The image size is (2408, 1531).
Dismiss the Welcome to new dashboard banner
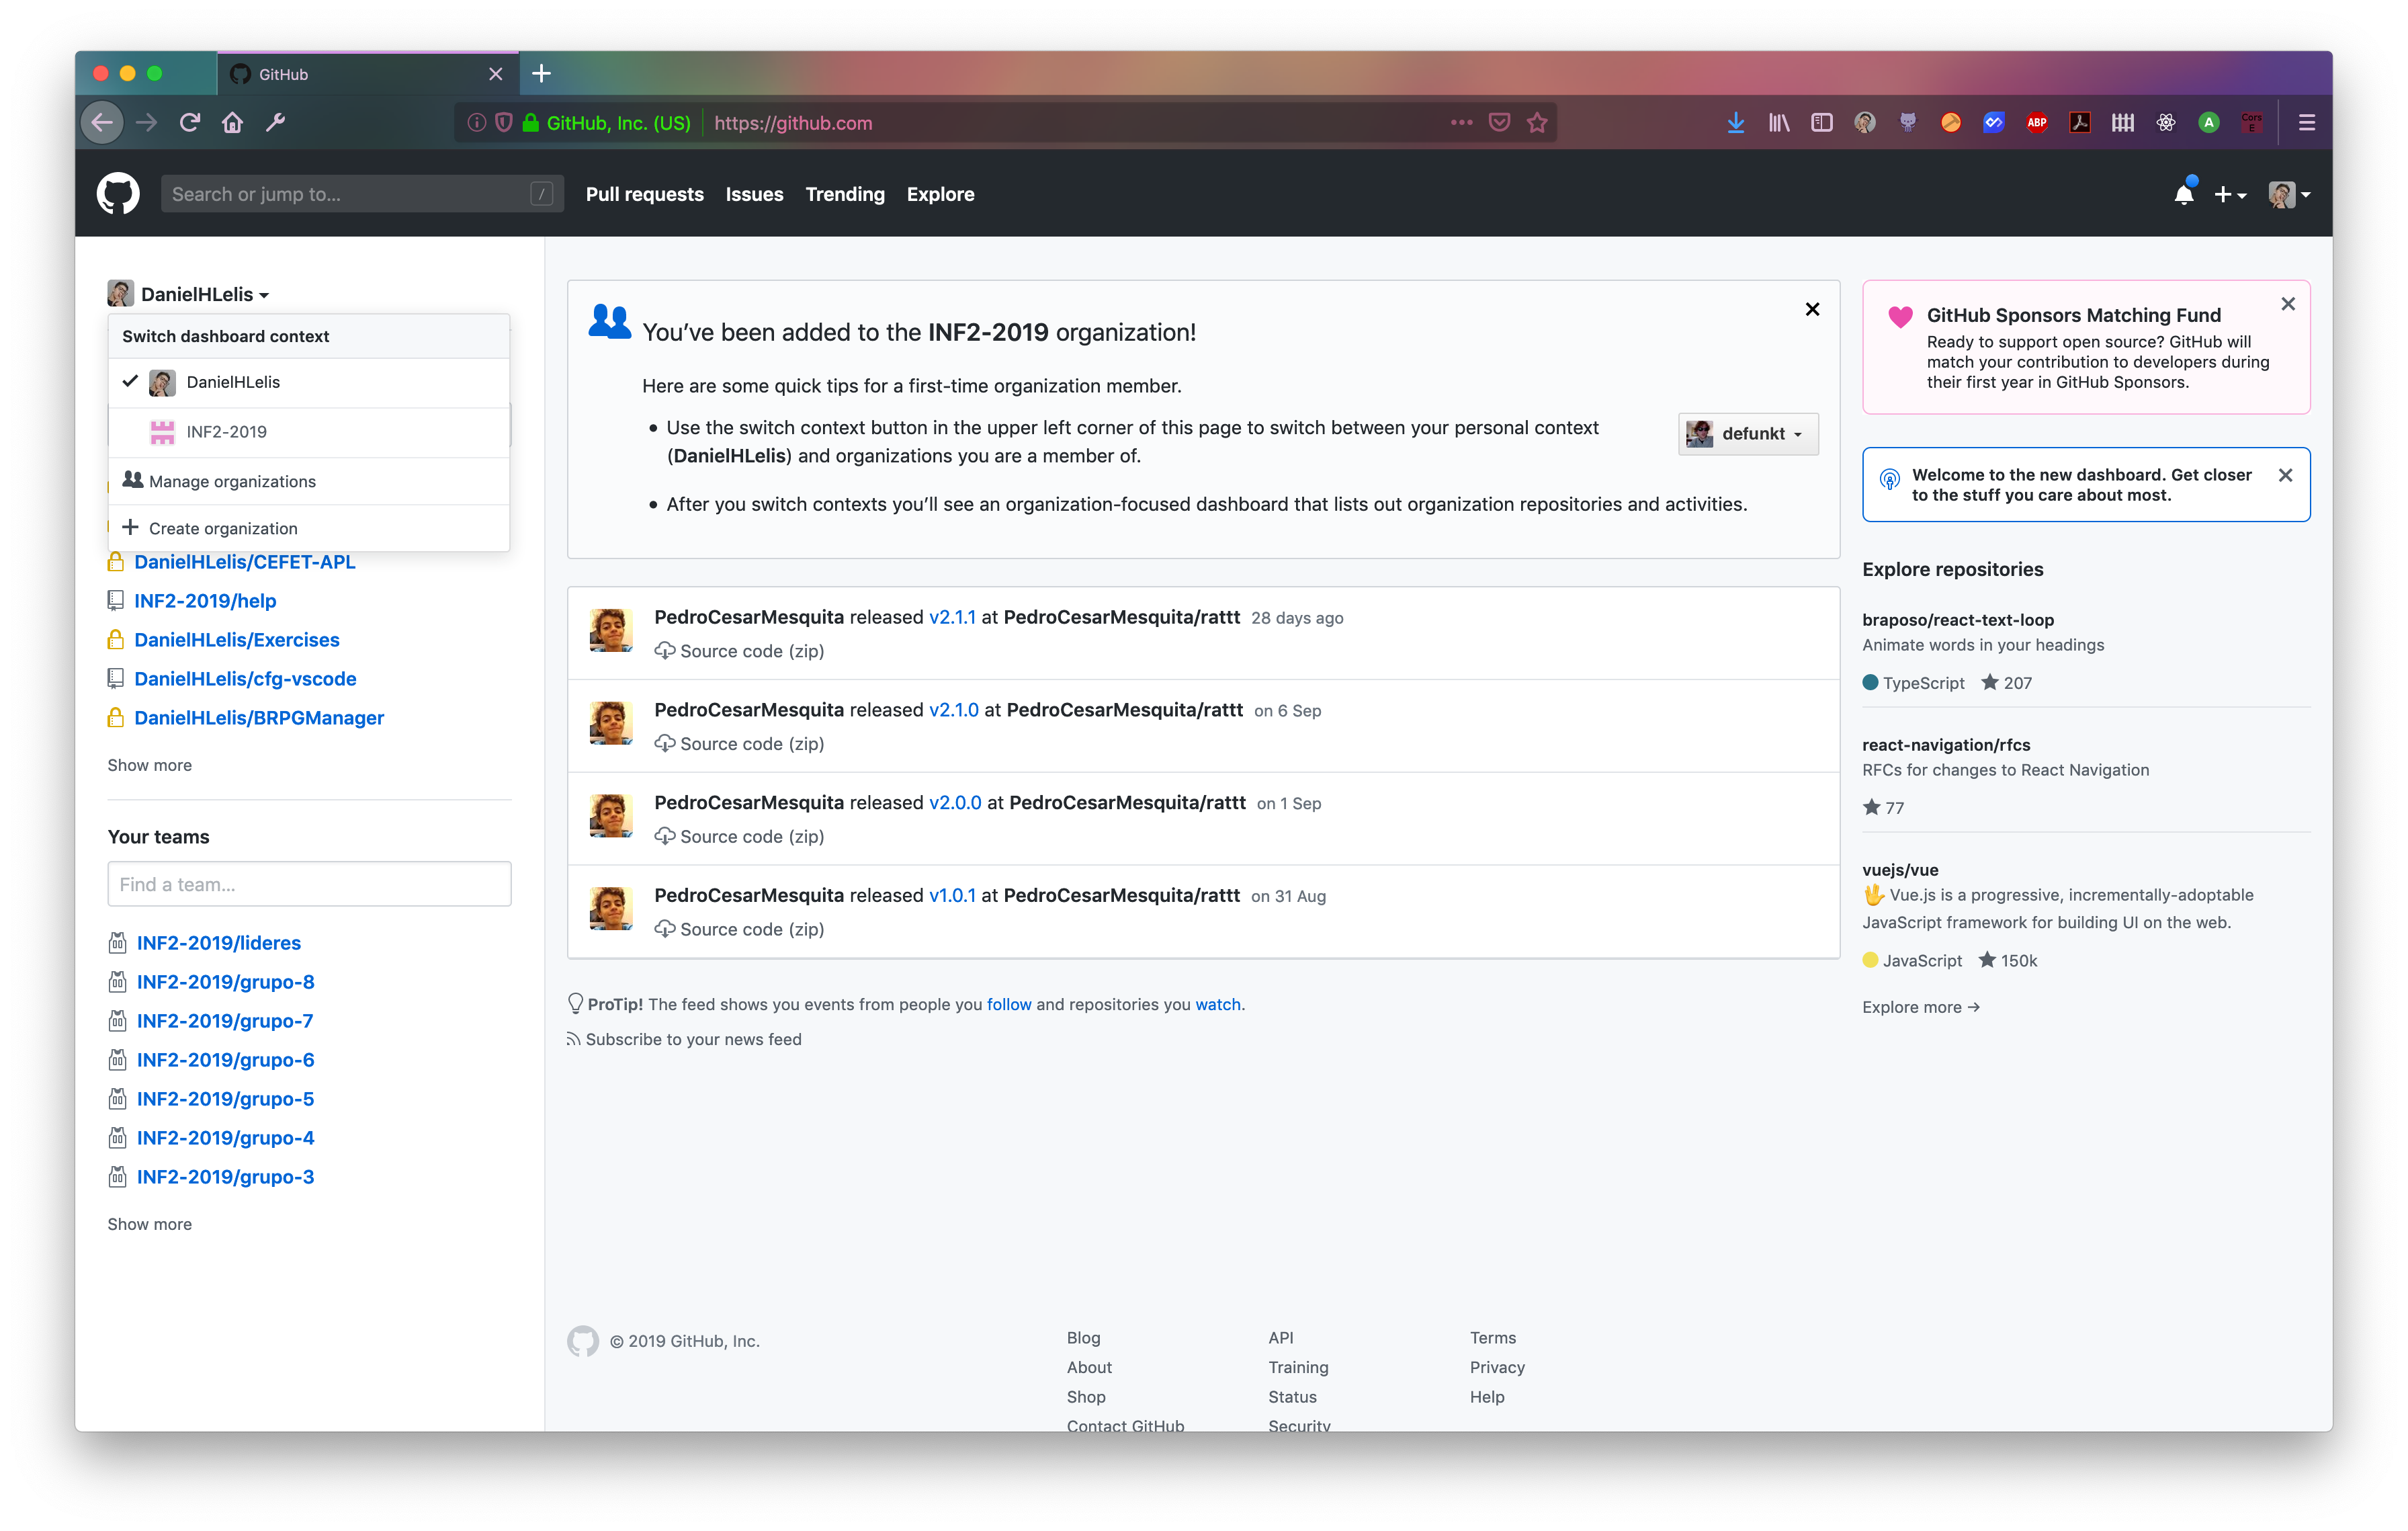click(x=2285, y=476)
